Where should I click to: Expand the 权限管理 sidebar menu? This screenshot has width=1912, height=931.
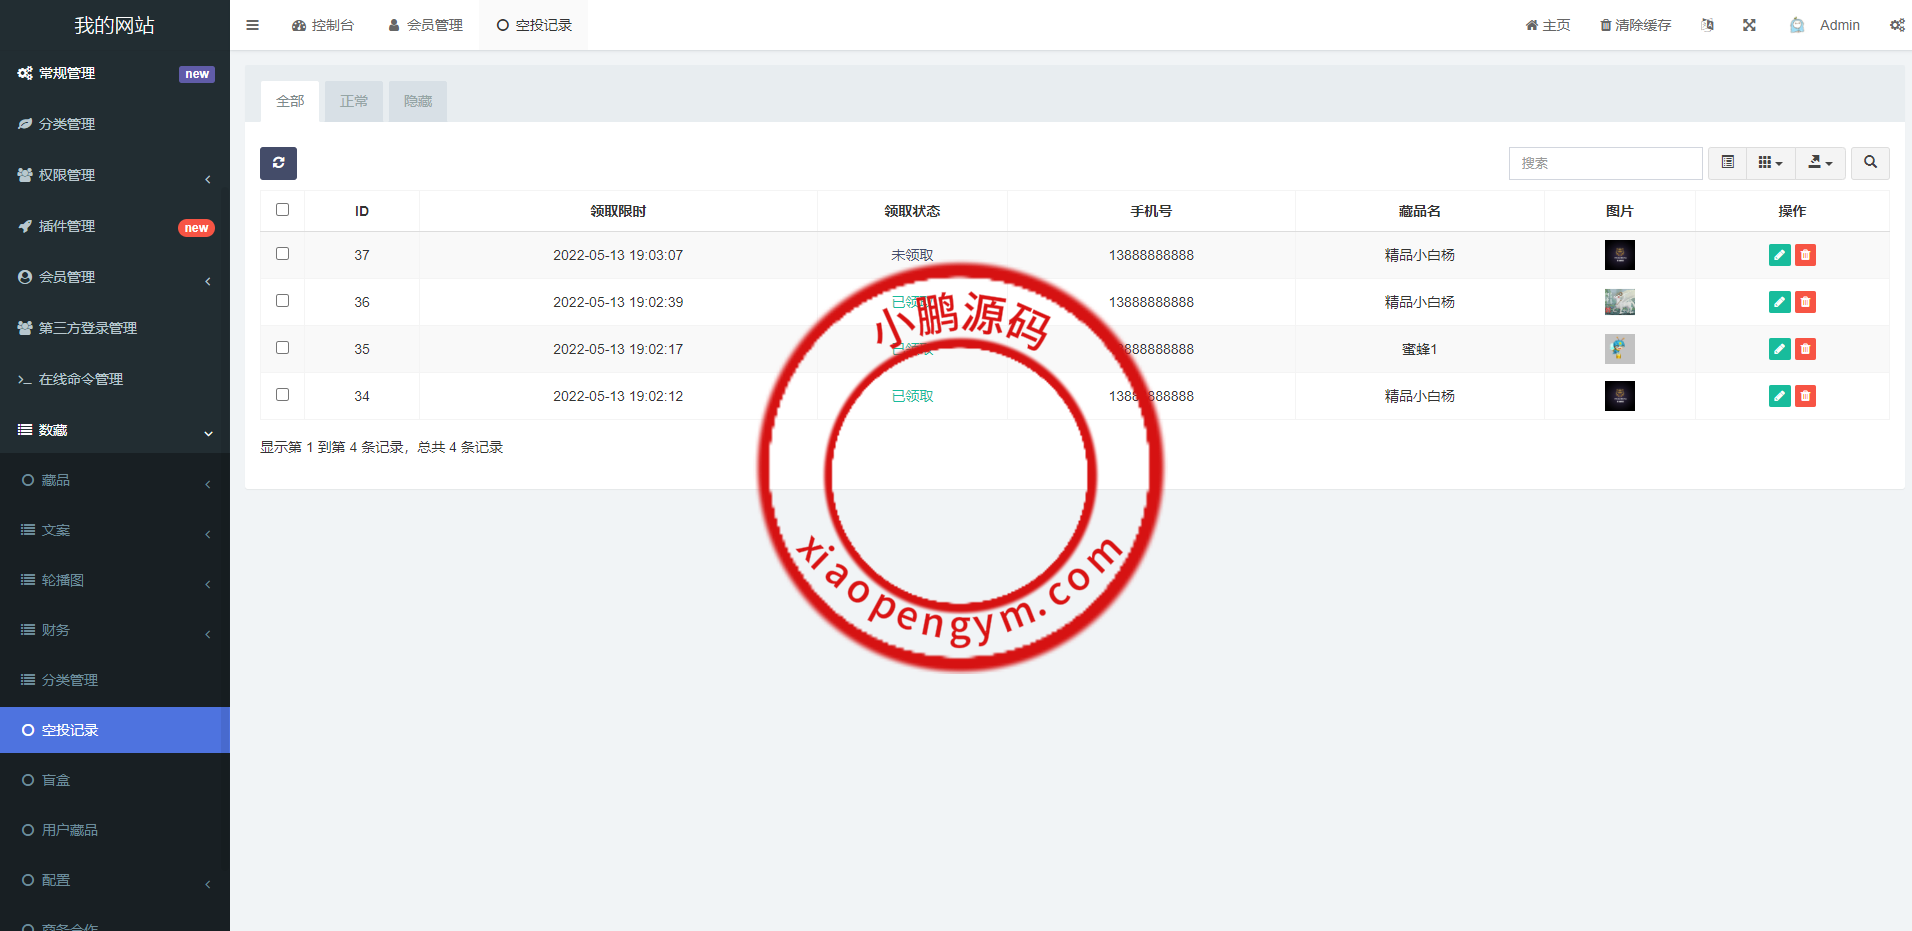[x=115, y=175]
